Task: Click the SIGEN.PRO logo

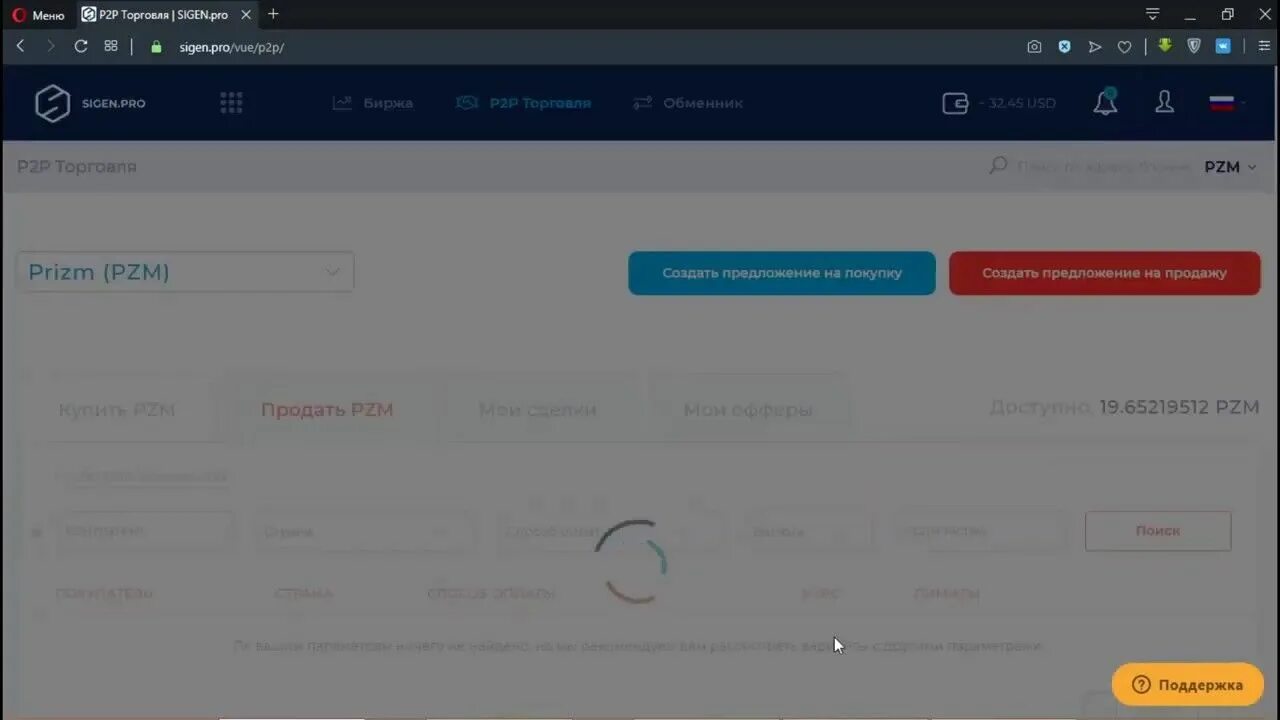Action: (90, 103)
